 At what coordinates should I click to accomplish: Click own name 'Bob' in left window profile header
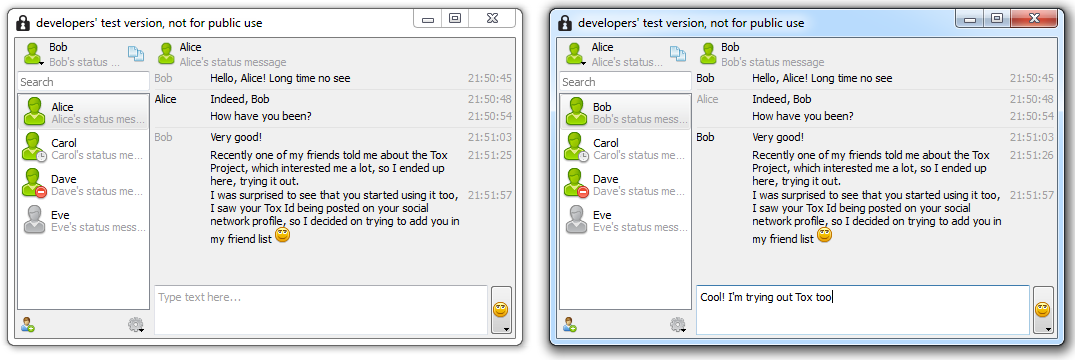coord(58,47)
